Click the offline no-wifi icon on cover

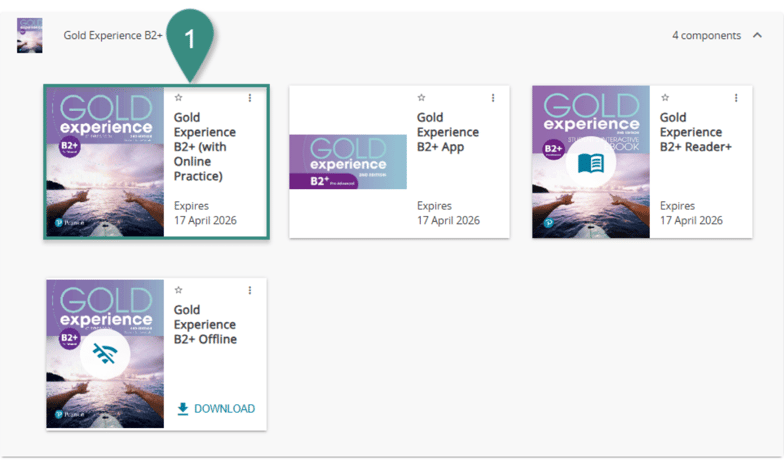(x=104, y=353)
